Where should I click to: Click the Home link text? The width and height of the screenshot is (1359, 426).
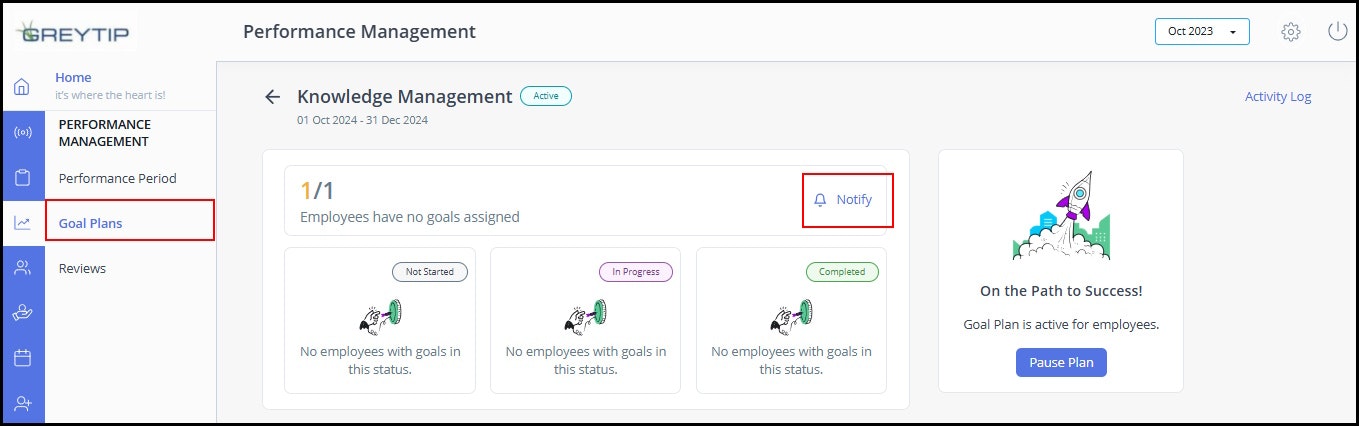(73, 77)
